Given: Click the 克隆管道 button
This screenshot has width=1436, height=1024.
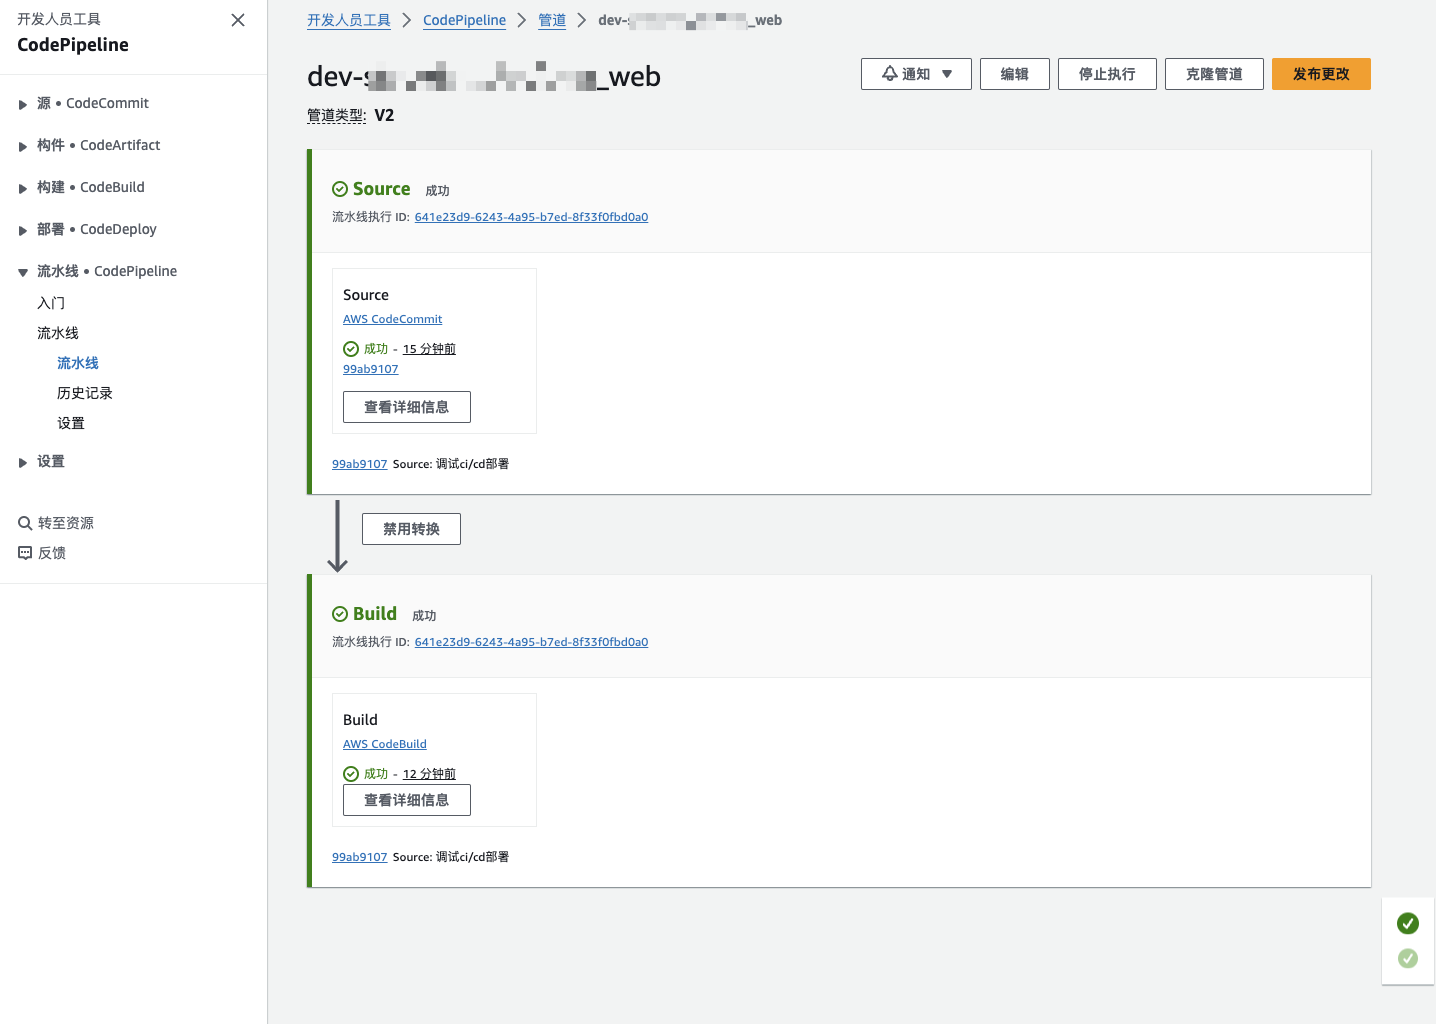Looking at the screenshot, I should pos(1214,74).
